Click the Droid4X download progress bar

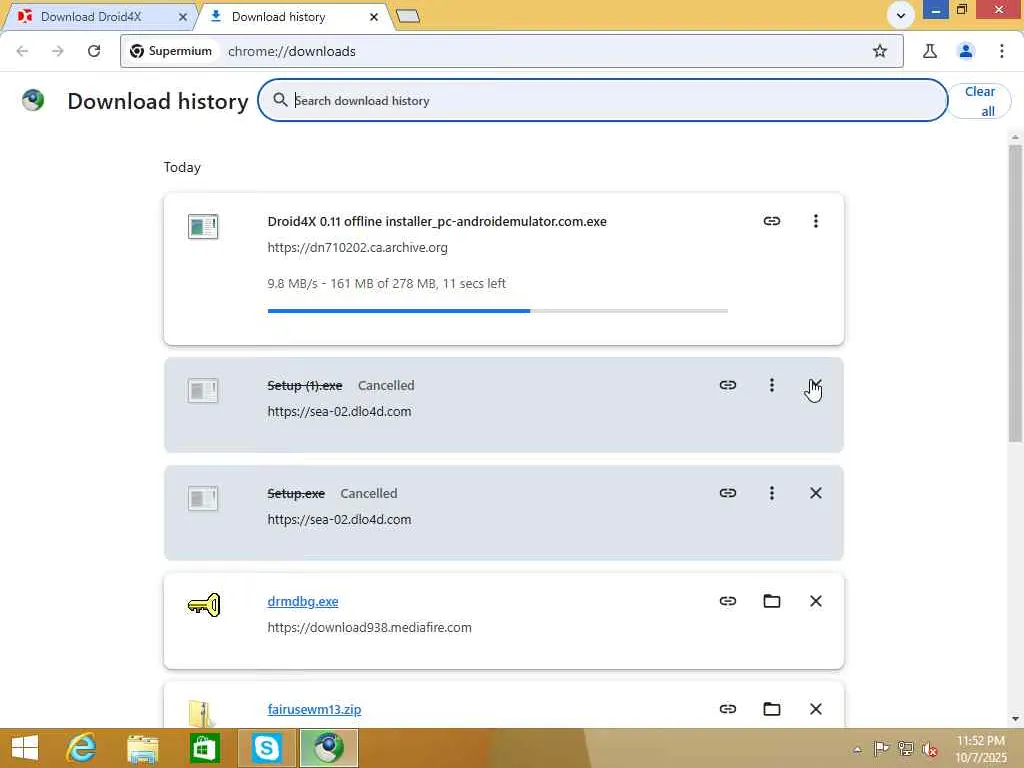click(x=498, y=311)
